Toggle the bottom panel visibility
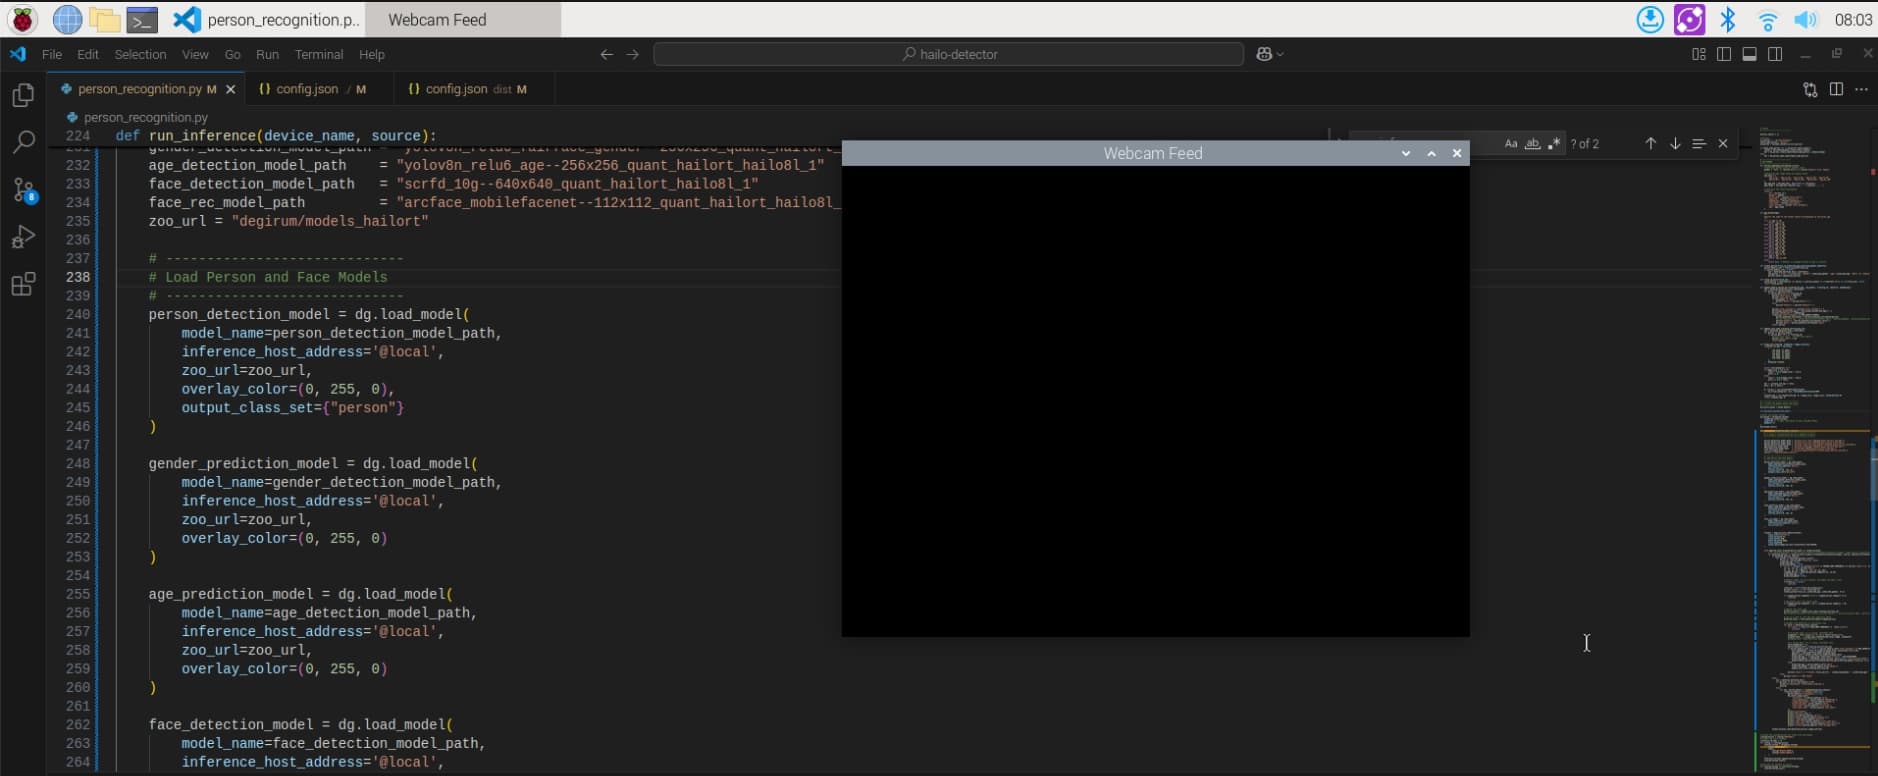The image size is (1878, 776). [1749, 54]
